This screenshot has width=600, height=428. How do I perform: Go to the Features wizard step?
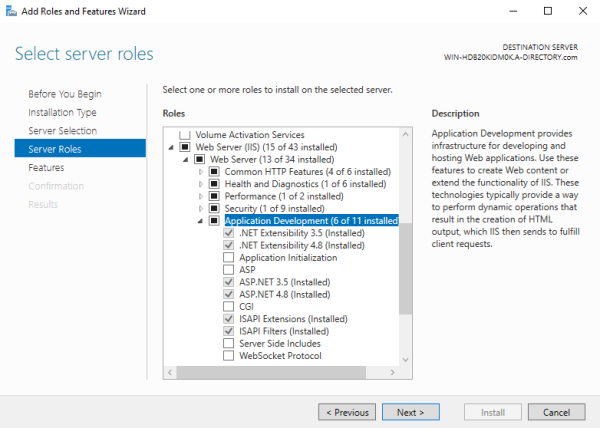[x=46, y=168]
